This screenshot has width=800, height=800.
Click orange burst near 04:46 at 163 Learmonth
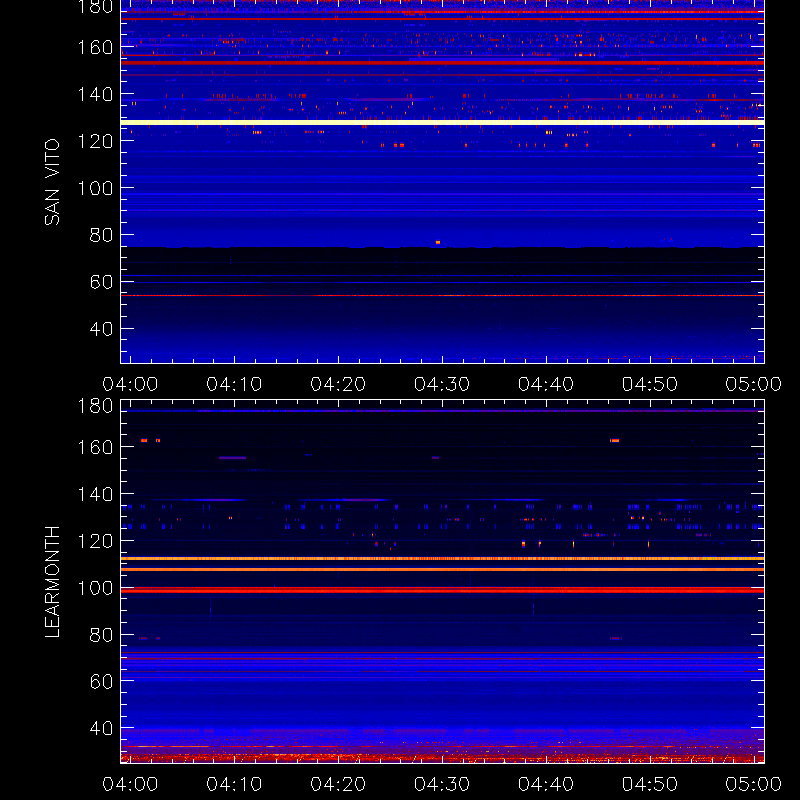click(615, 440)
